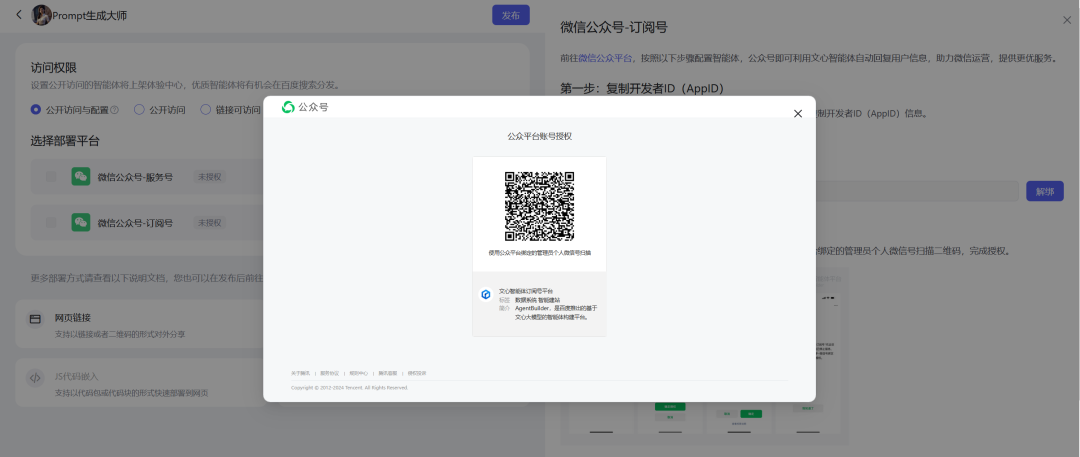Click the 网页链接 window icon

tap(34, 319)
